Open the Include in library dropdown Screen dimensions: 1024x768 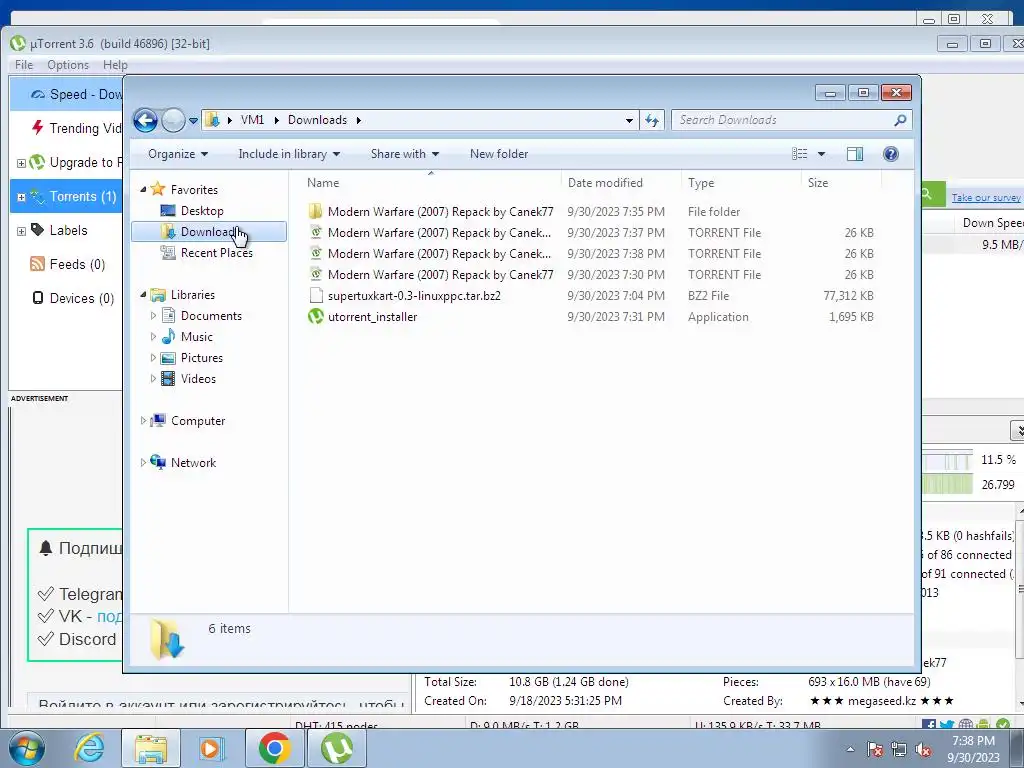289,154
